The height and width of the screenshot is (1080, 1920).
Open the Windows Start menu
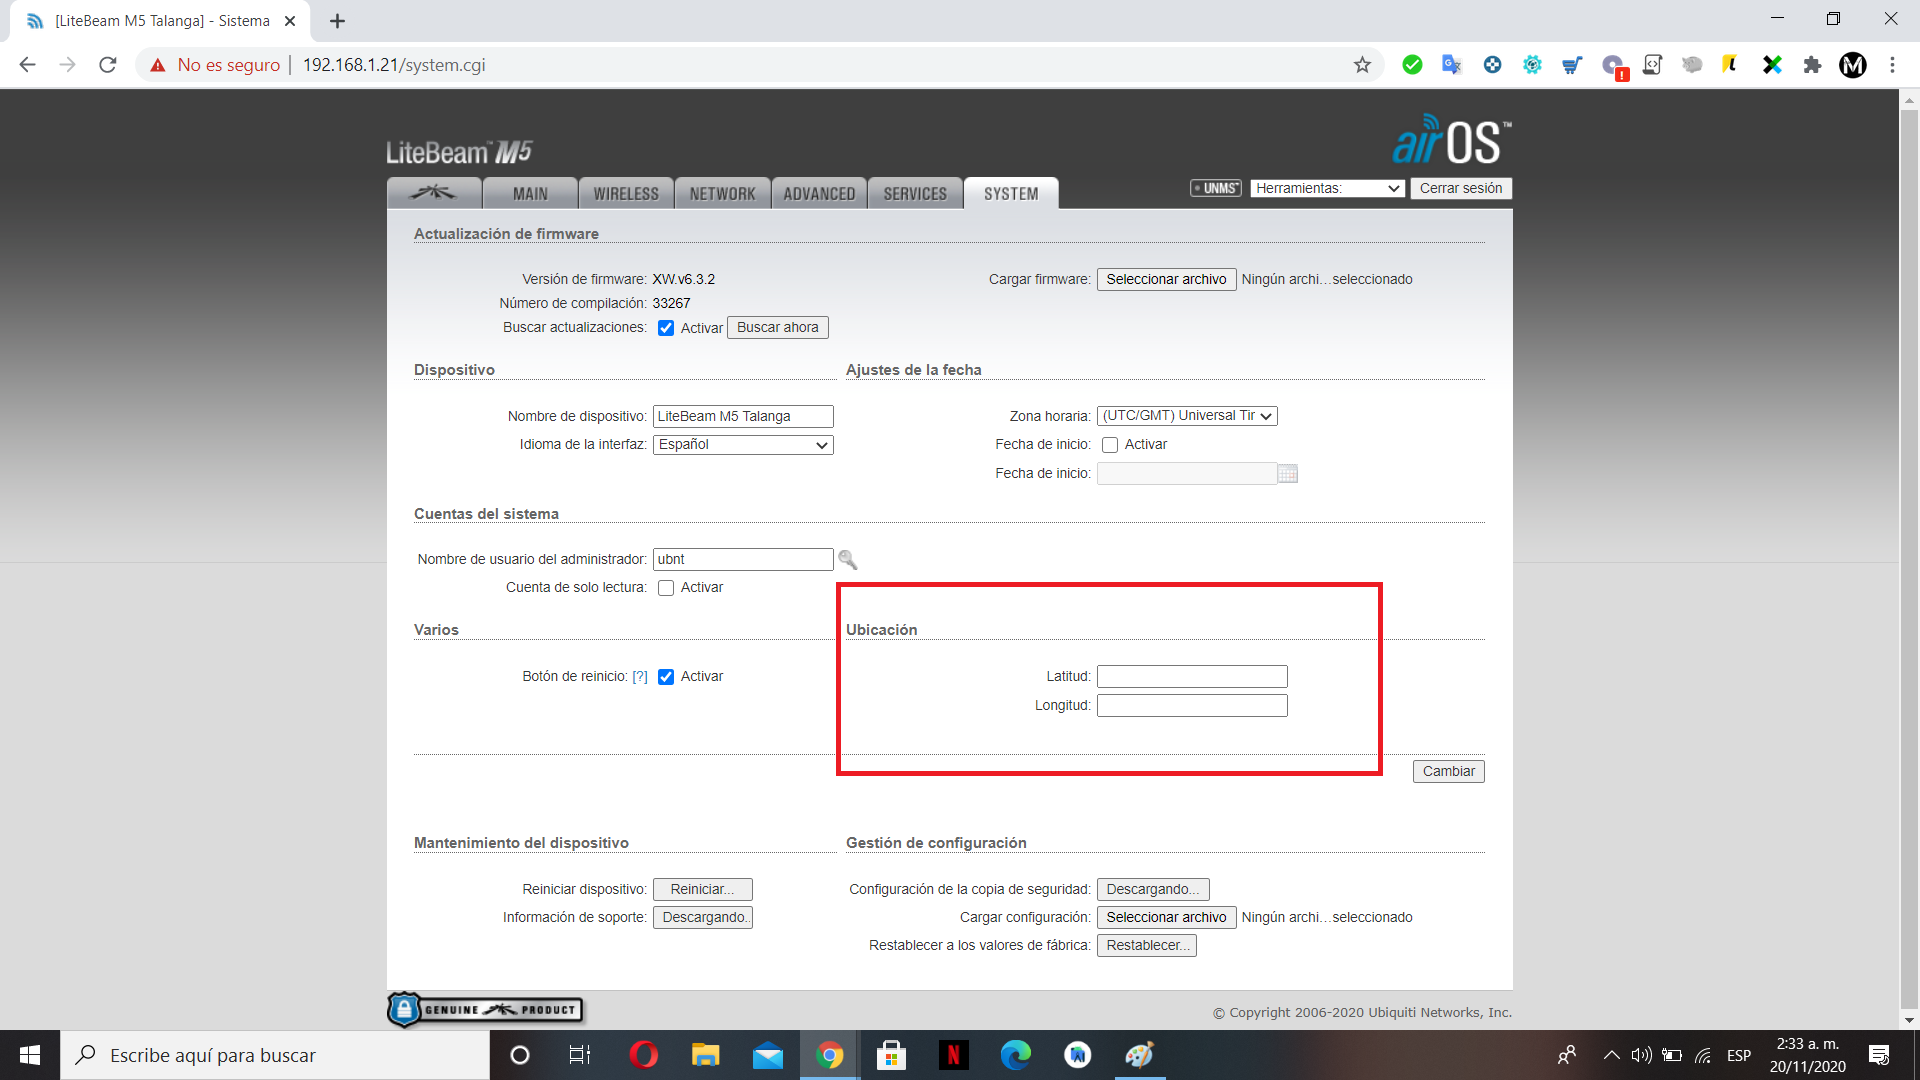point(30,1055)
